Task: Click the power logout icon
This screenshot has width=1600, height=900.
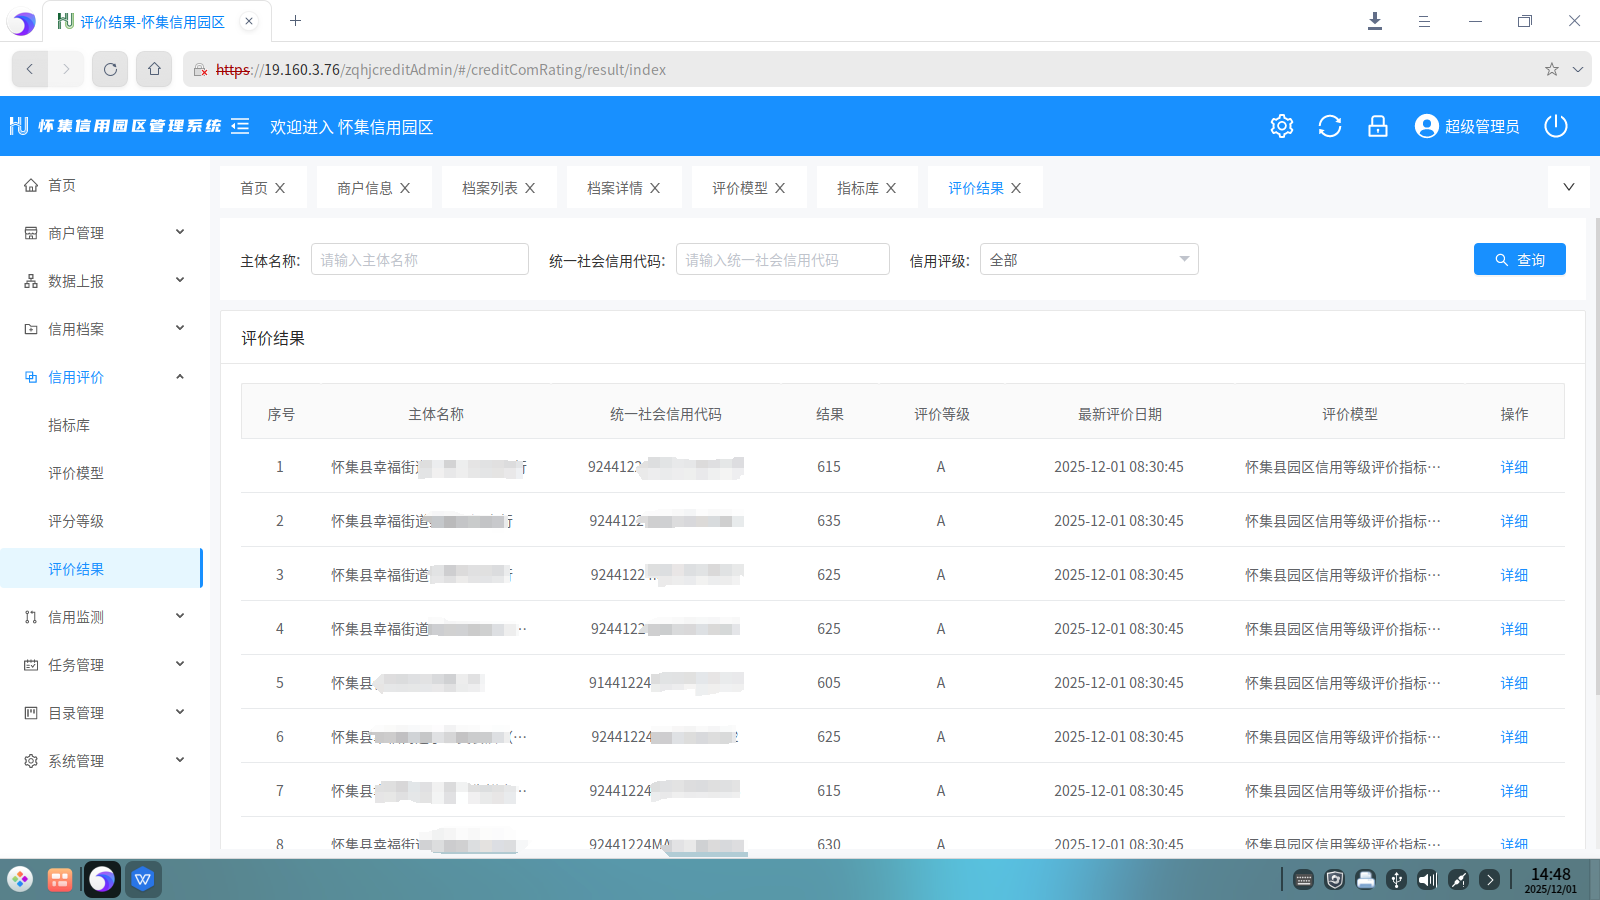Action: pyautogui.click(x=1555, y=126)
